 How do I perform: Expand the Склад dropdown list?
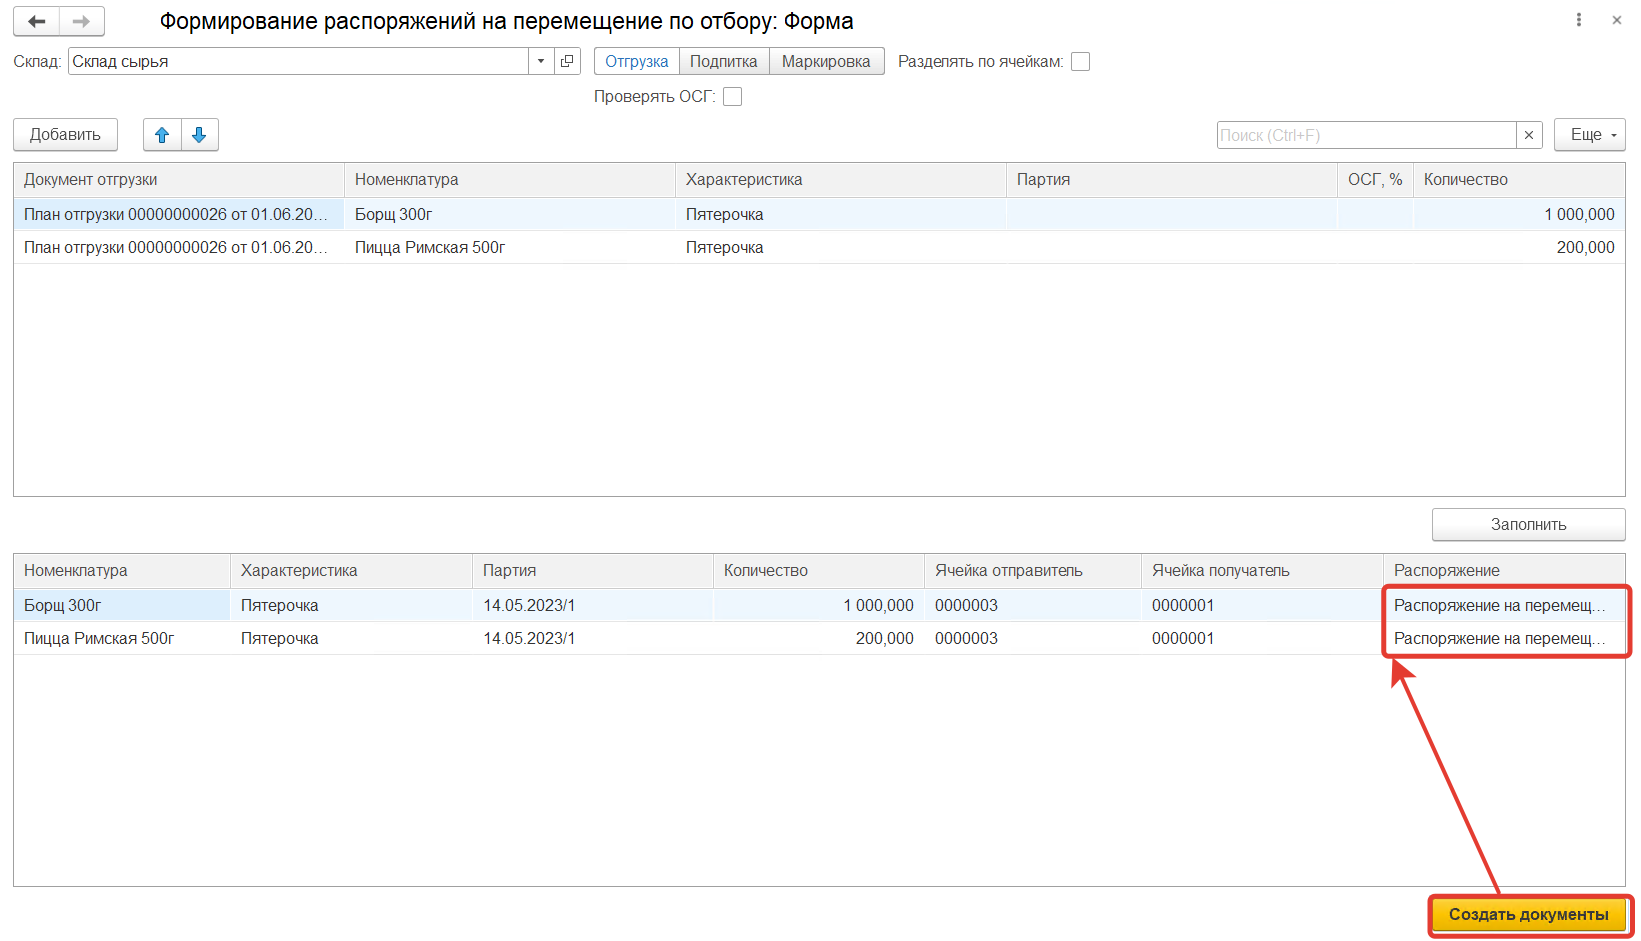[x=541, y=61]
